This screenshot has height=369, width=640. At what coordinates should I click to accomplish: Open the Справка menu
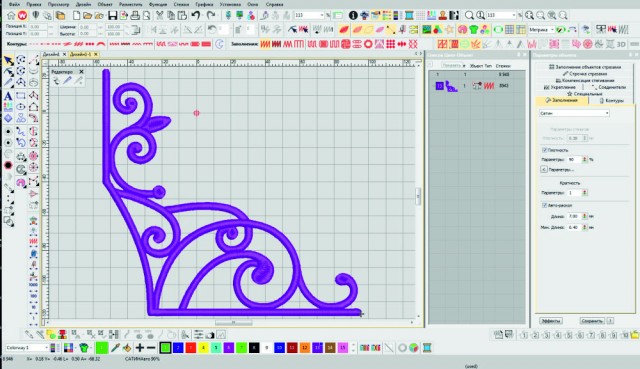click(x=274, y=4)
